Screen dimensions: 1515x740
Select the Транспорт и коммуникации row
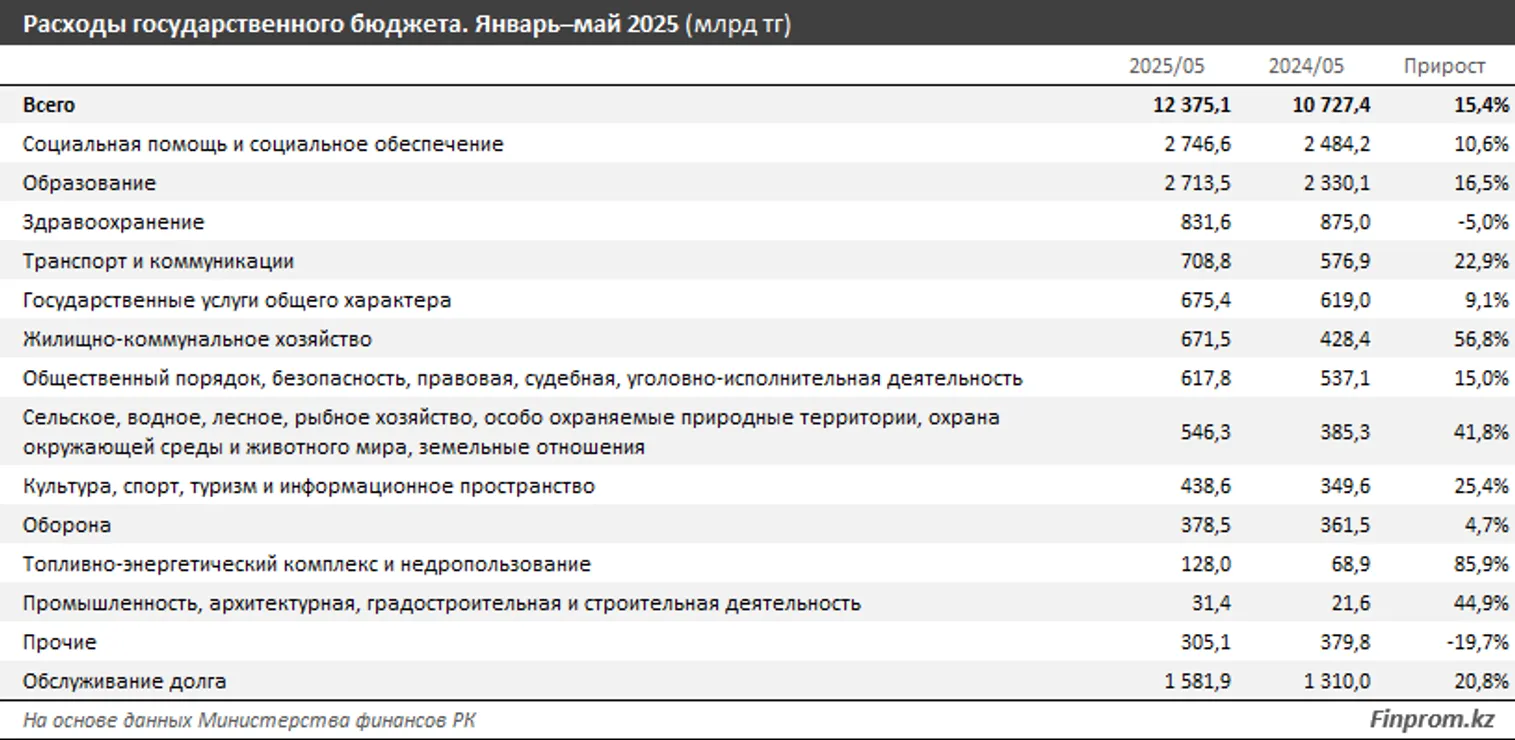158,261
